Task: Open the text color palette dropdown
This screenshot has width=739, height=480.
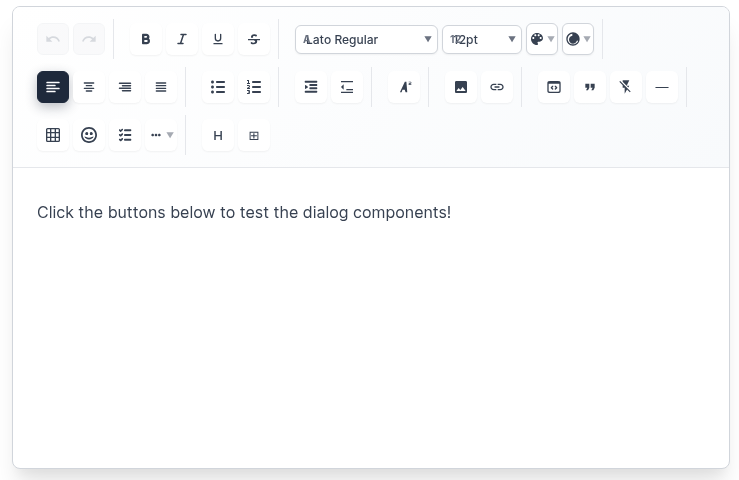Action: pos(542,39)
